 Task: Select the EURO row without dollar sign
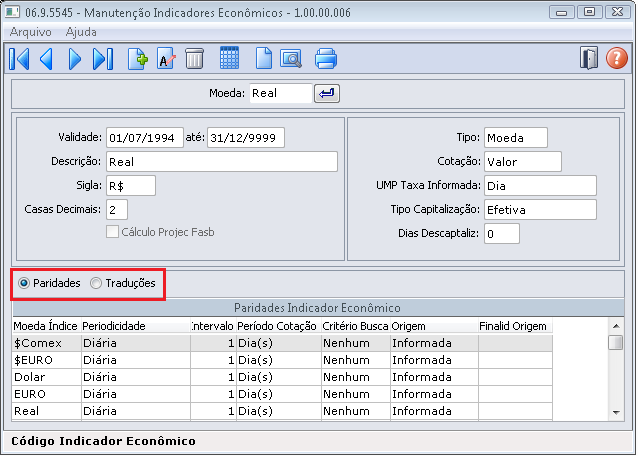(282, 395)
